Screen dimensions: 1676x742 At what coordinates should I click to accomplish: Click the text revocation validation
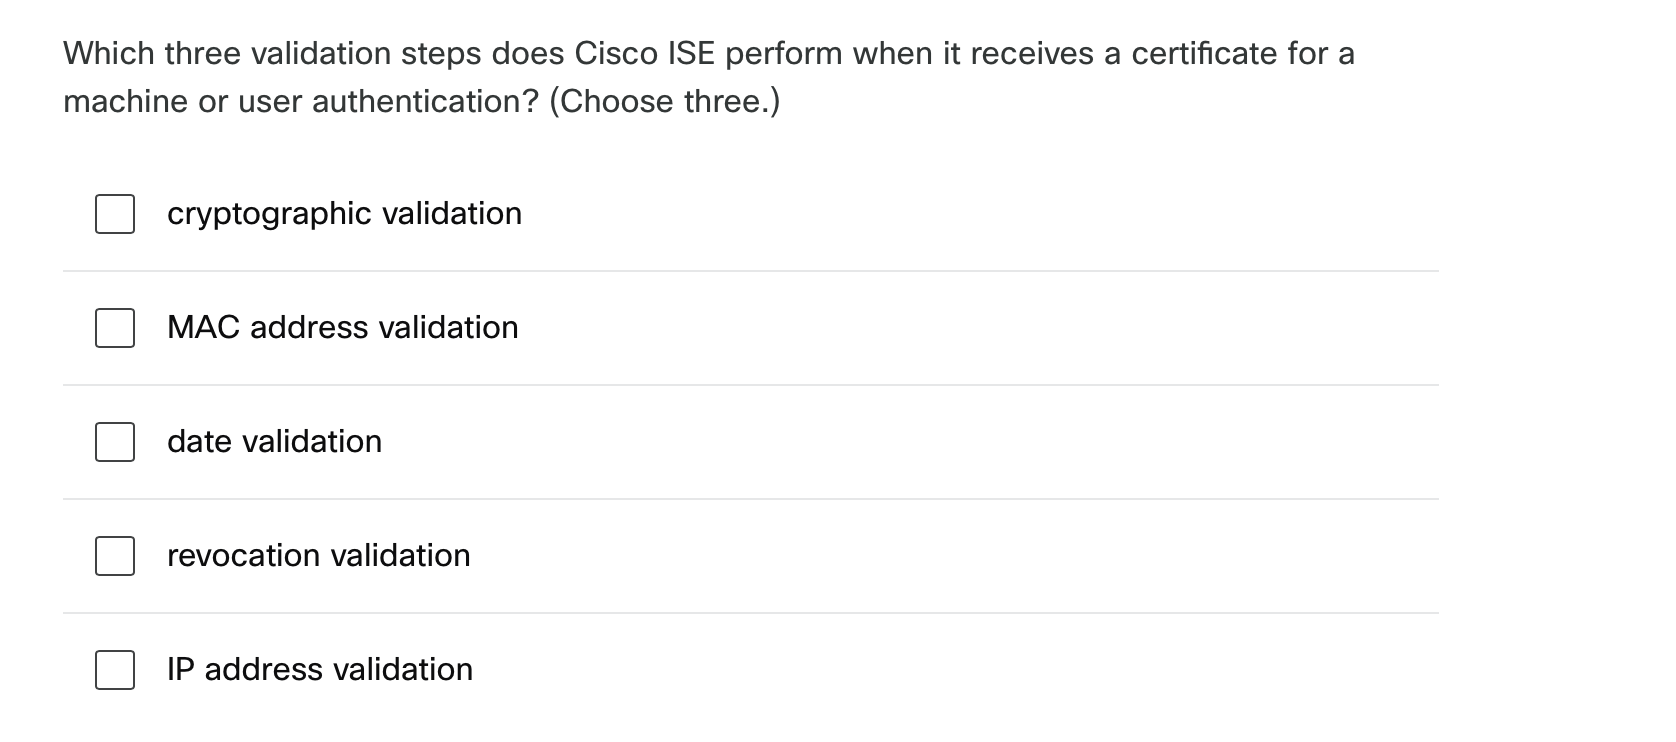point(318,556)
